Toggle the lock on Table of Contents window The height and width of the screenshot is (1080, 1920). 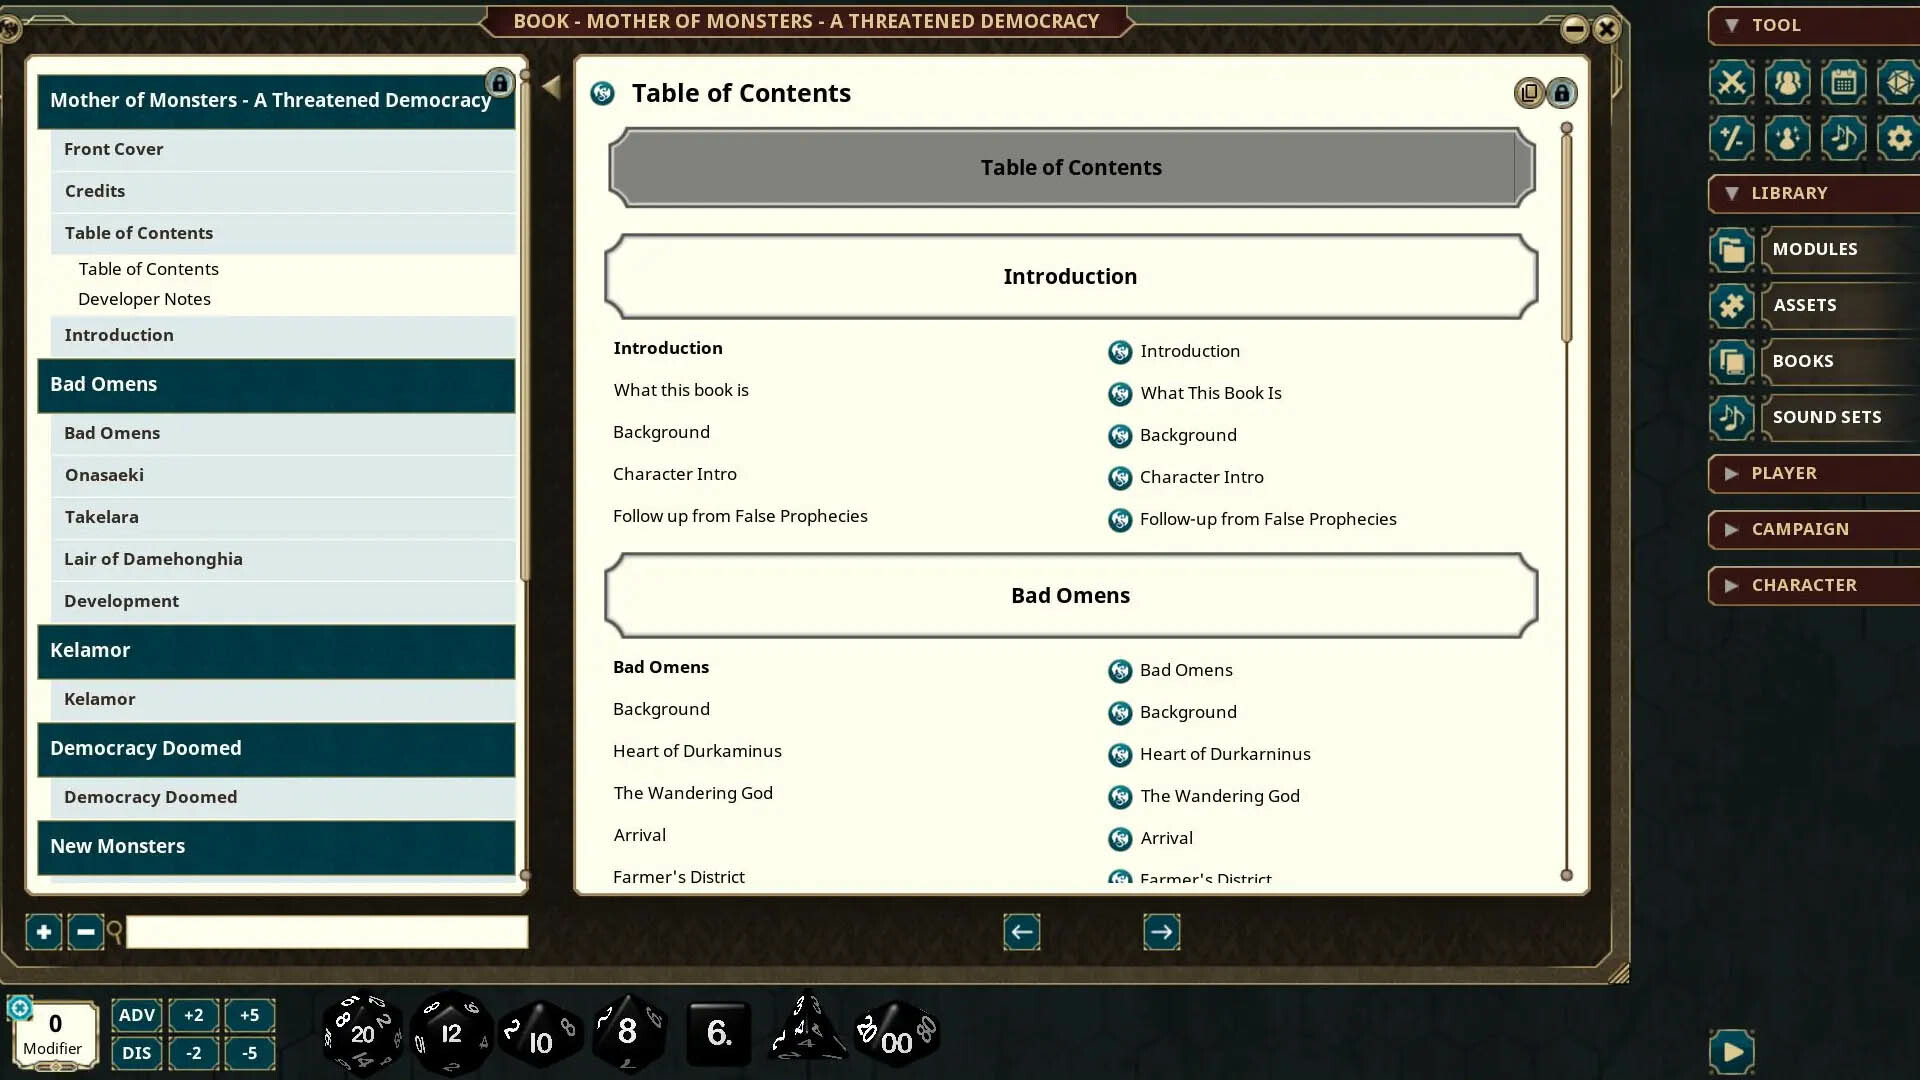(1562, 92)
